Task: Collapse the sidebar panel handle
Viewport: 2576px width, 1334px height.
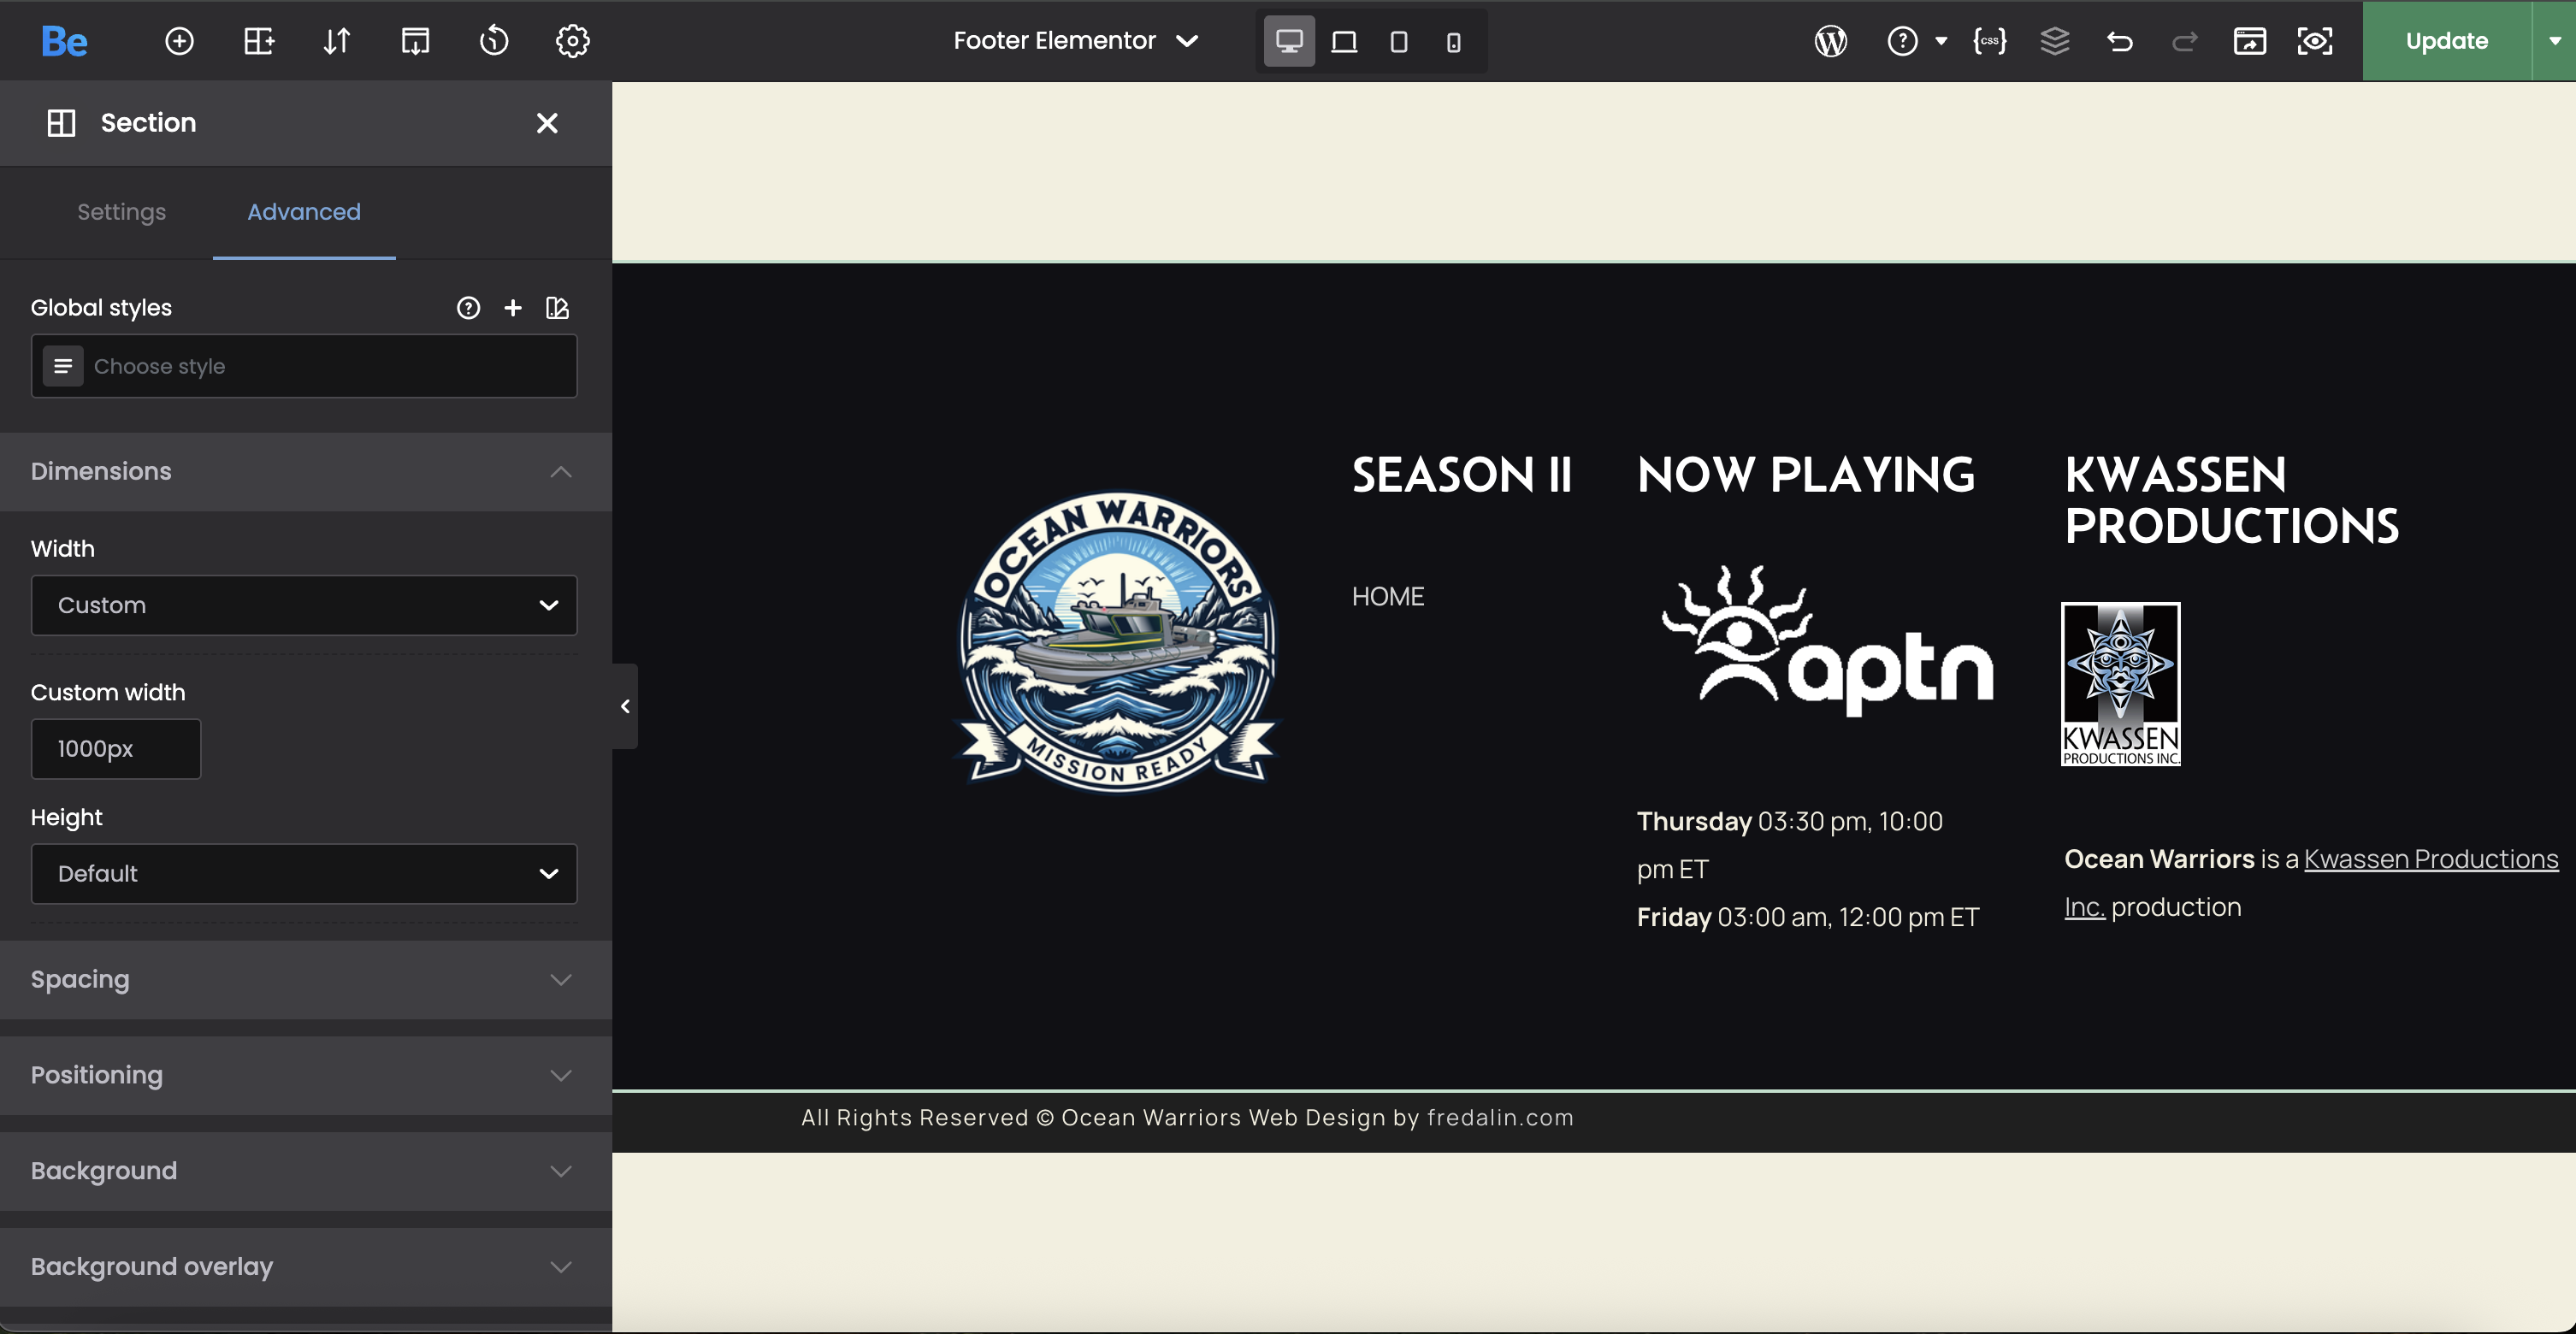Action: click(x=625, y=706)
